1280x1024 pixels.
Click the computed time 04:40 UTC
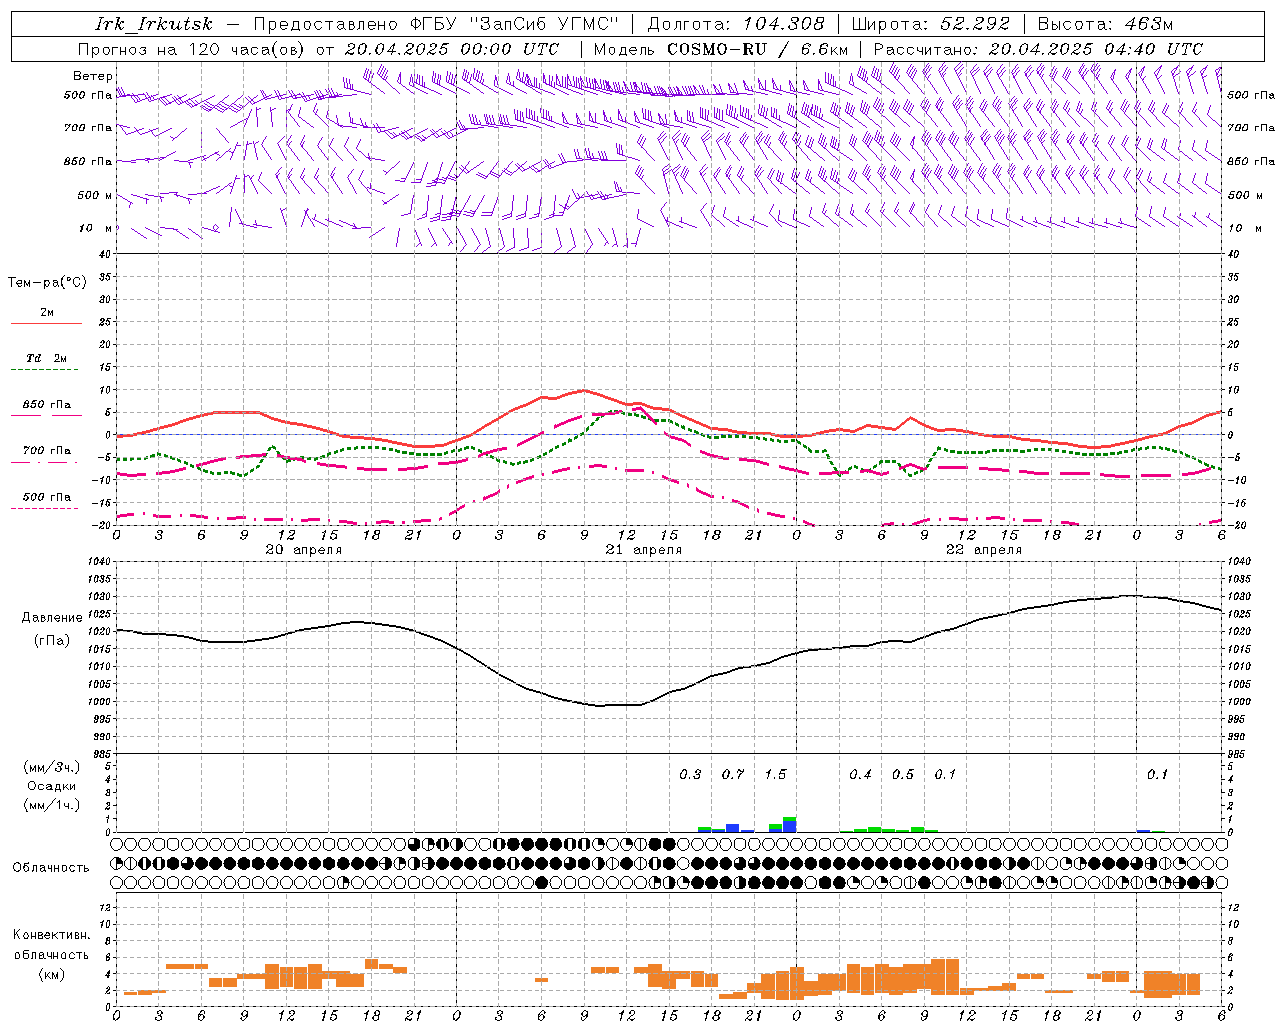click(1154, 49)
